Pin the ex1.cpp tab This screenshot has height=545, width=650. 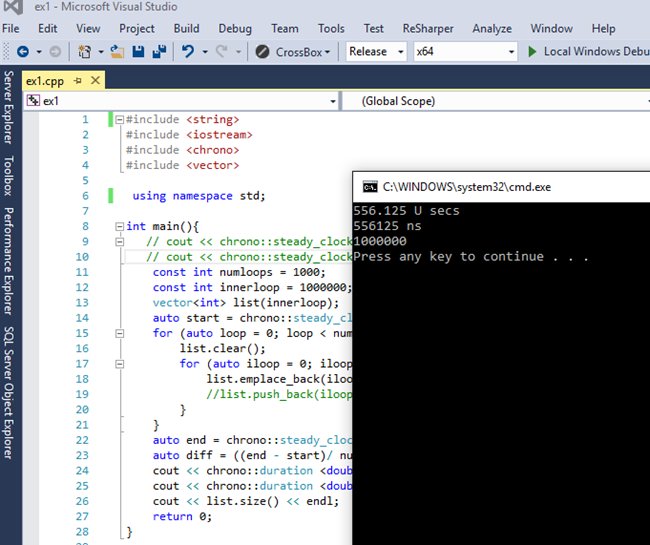78,80
